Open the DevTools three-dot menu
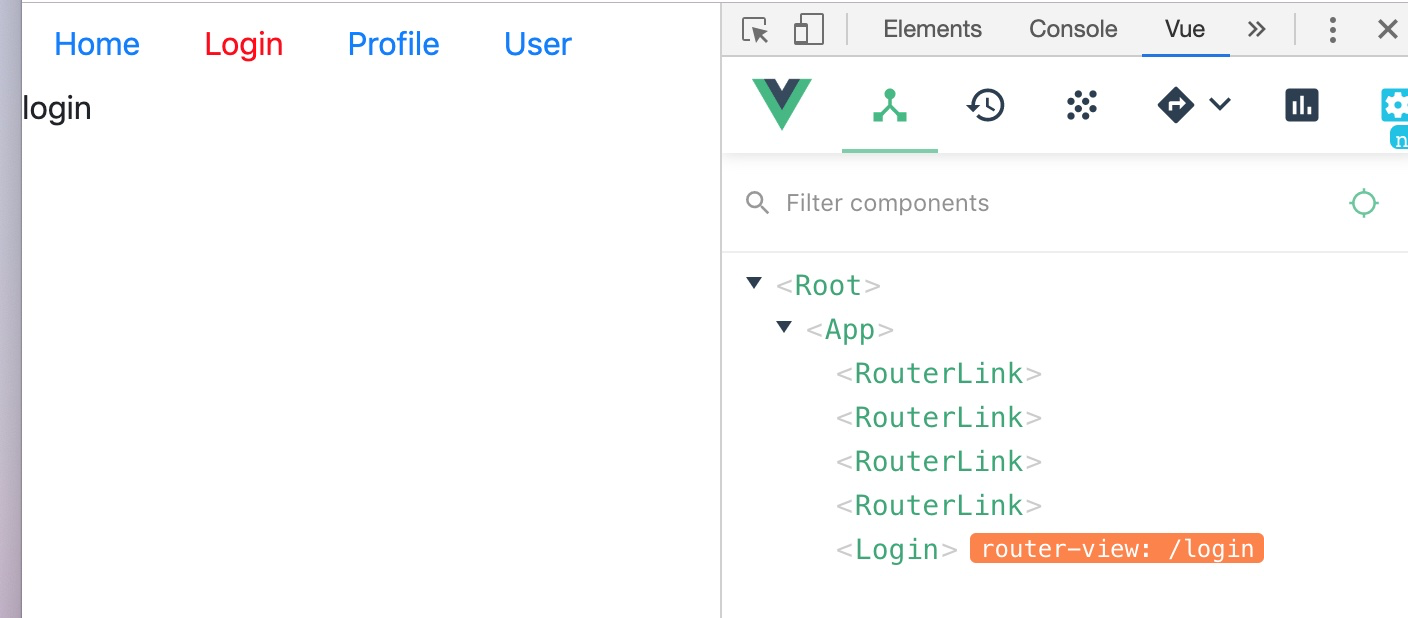The height and width of the screenshot is (618, 1408). (x=1333, y=29)
